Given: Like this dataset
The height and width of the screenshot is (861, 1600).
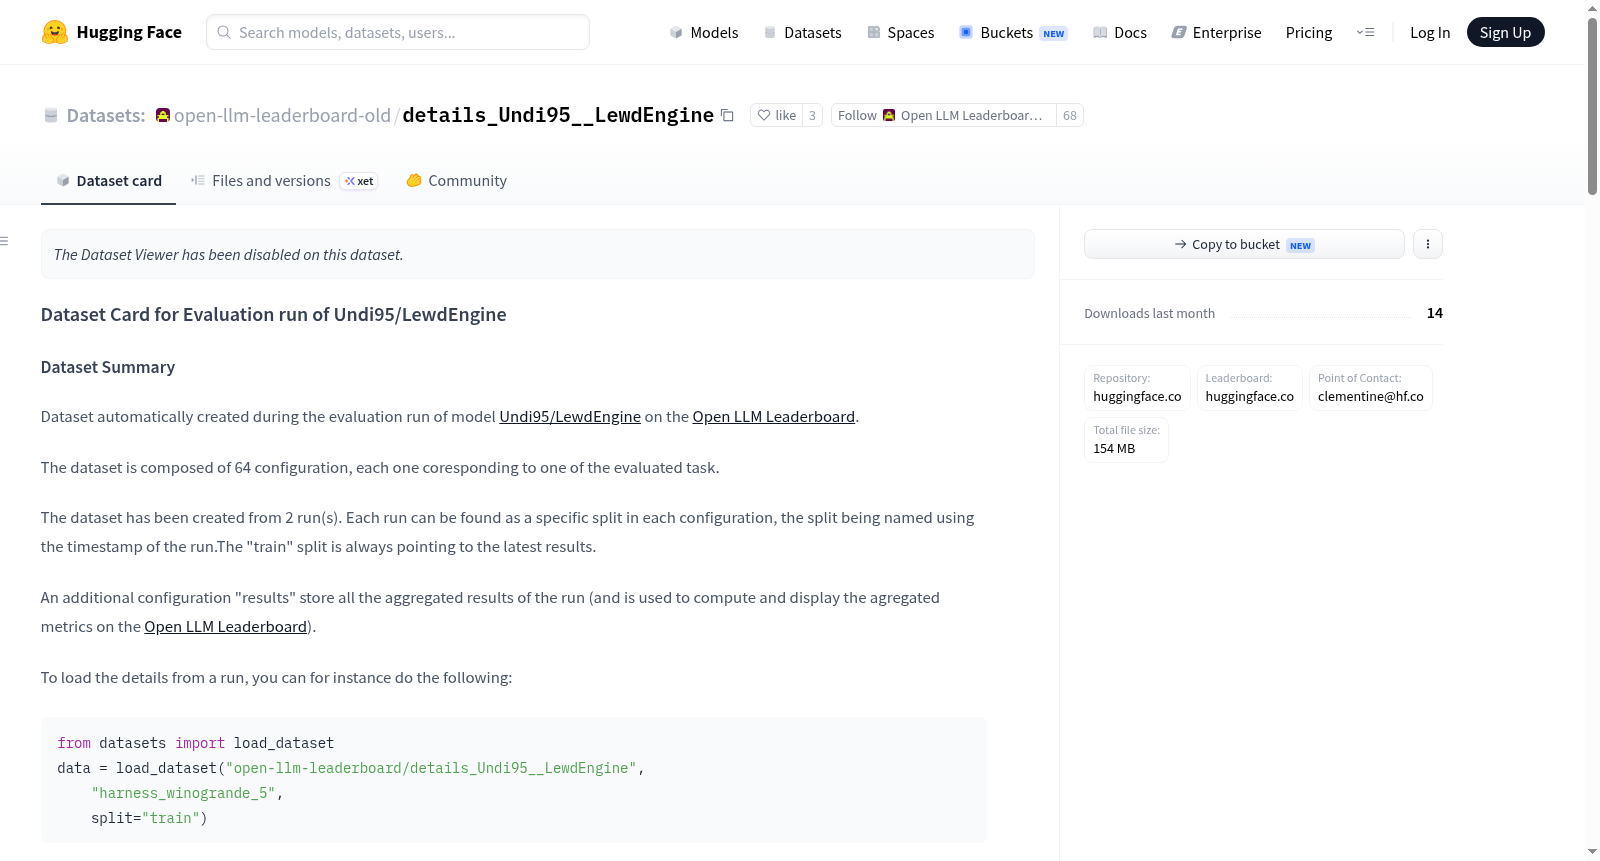Looking at the screenshot, I should tap(777, 116).
